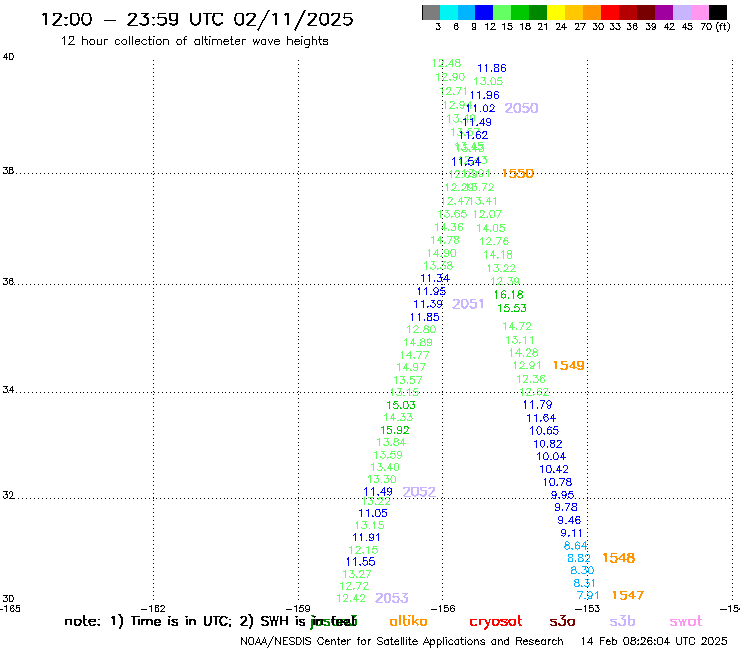Click the s3b pass label 2050
740x650 pixels.
coord(521,108)
